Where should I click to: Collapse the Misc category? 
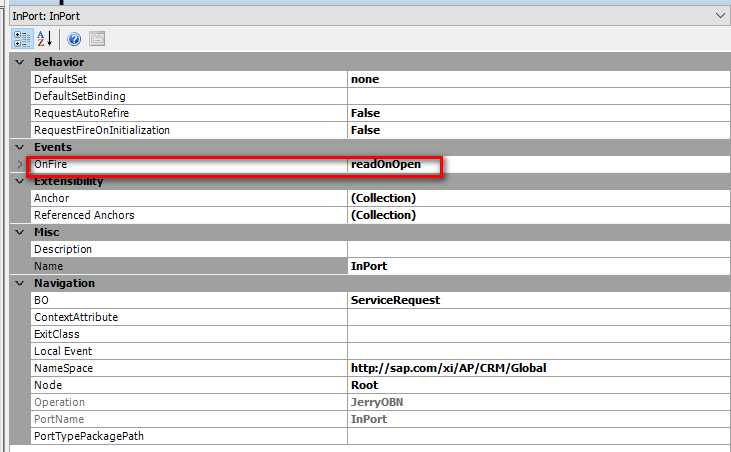(x=20, y=232)
